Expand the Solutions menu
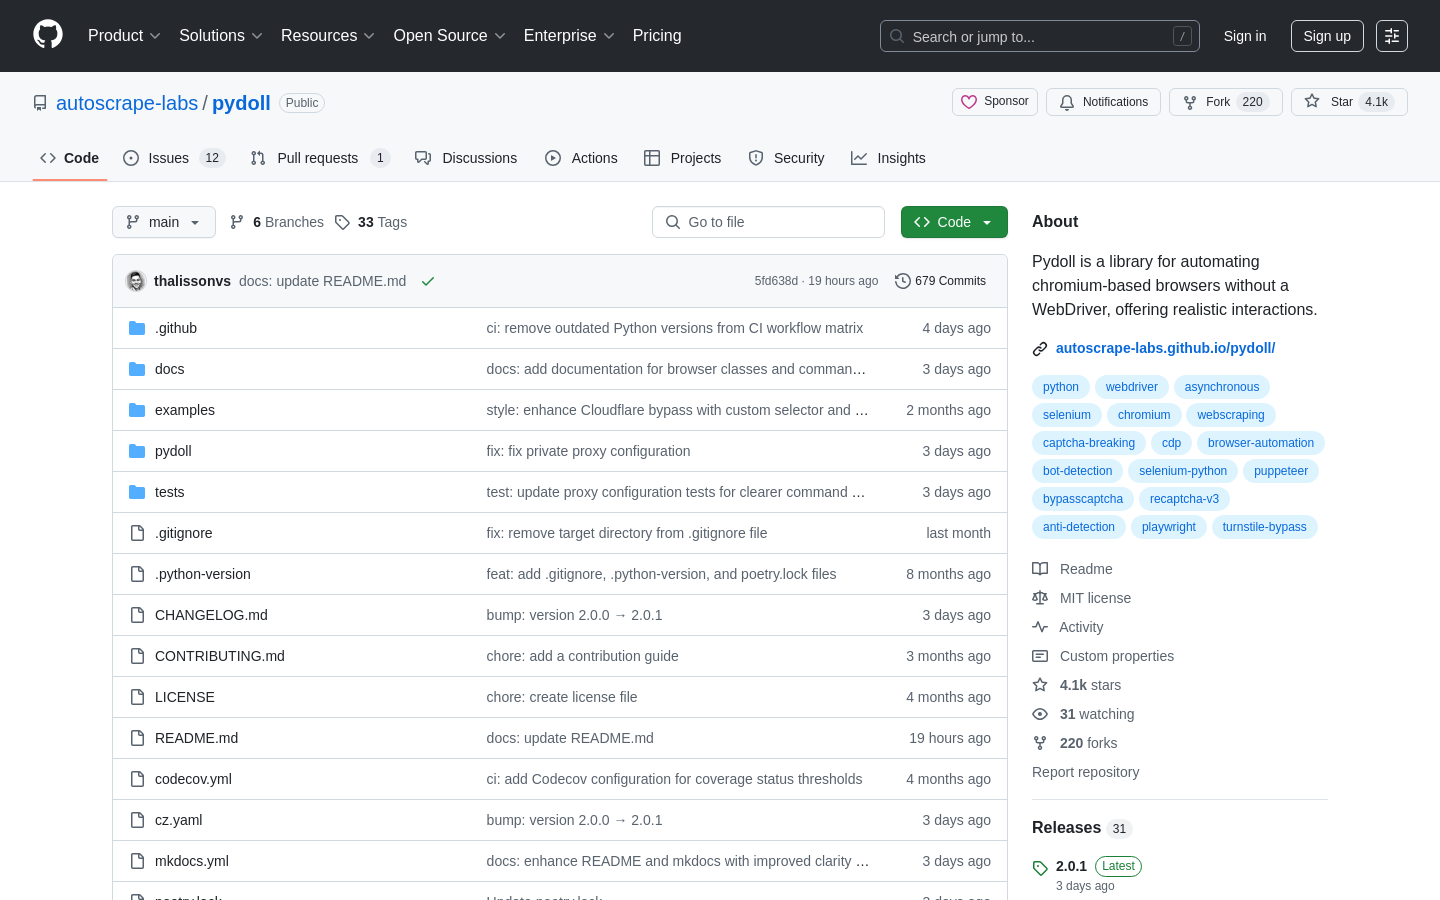Image resolution: width=1440 pixels, height=900 pixels. (x=221, y=35)
